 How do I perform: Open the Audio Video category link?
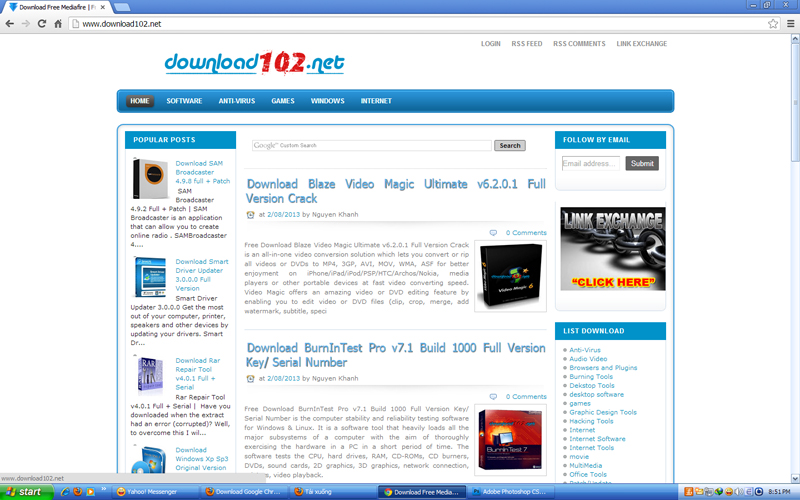pyautogui.click(x=588, y=359)
